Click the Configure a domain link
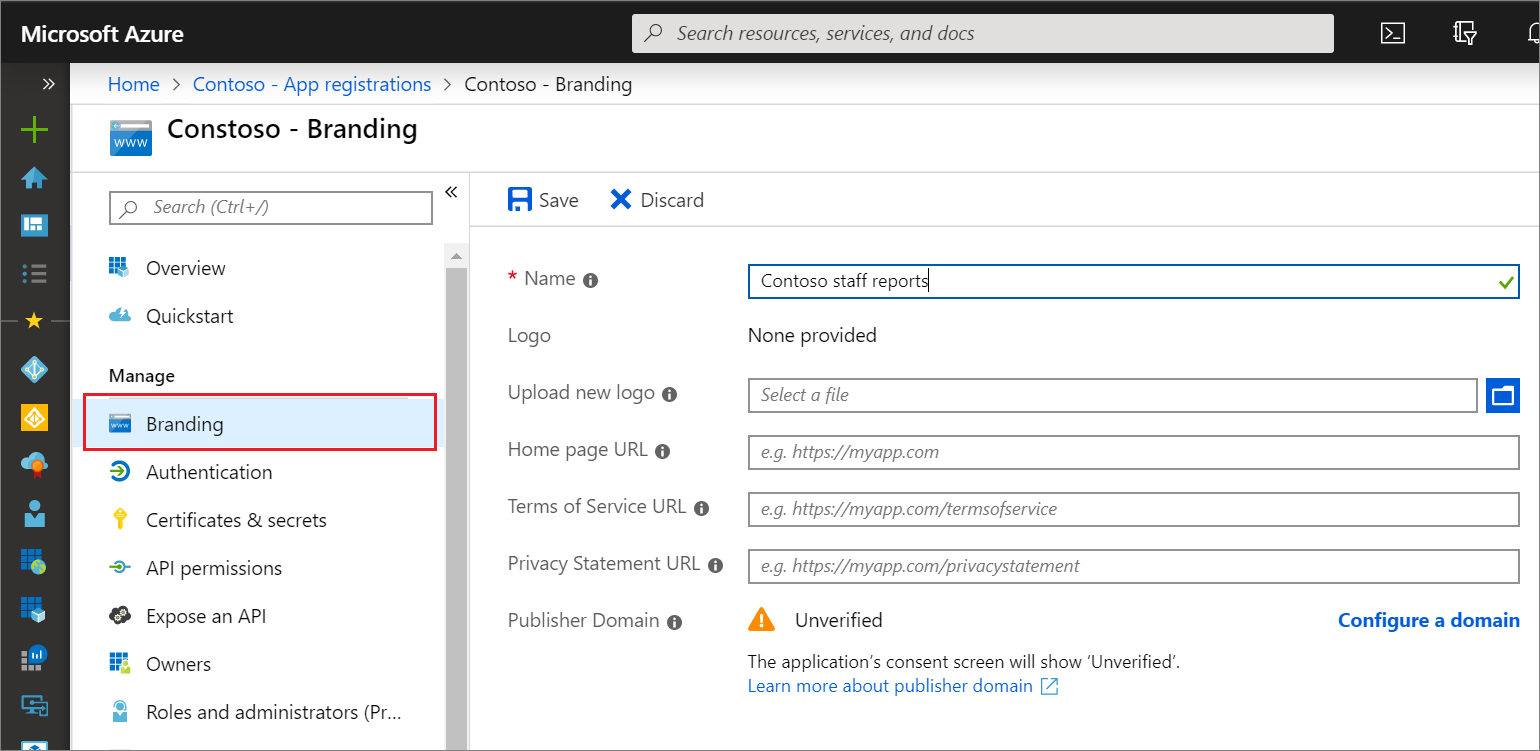1540x751 pixels. coord(1428,620)
